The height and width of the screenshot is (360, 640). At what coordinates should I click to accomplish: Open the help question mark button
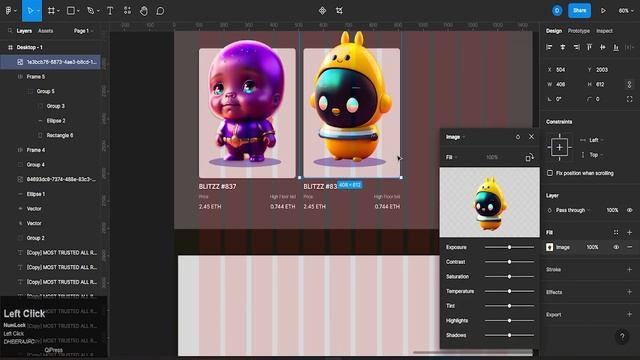(622, 337)
